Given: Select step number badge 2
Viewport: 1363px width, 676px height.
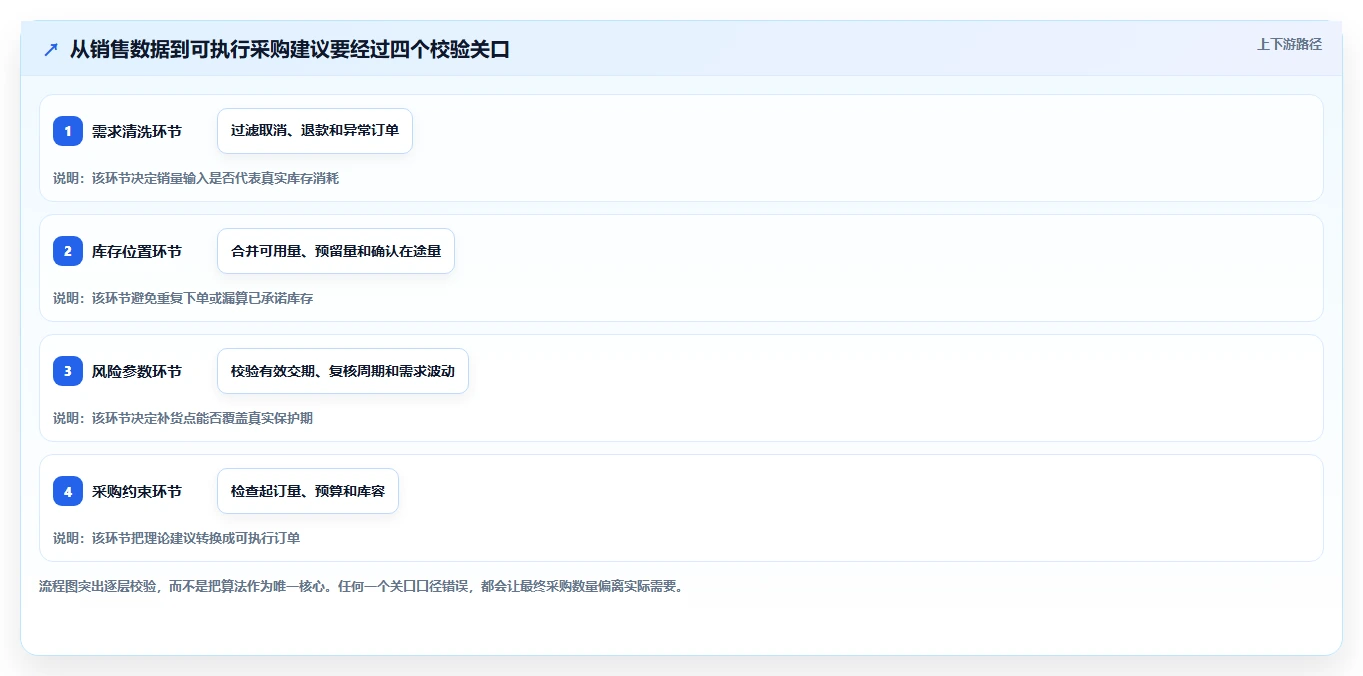Looking at the screenshot, I should pos(68,251).
